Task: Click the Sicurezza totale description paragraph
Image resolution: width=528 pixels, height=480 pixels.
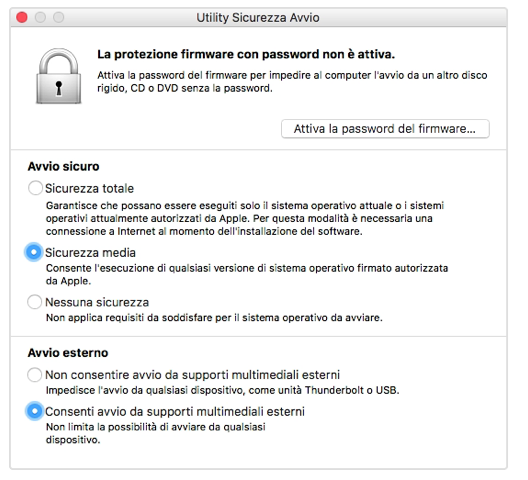Action: (245, 218)
